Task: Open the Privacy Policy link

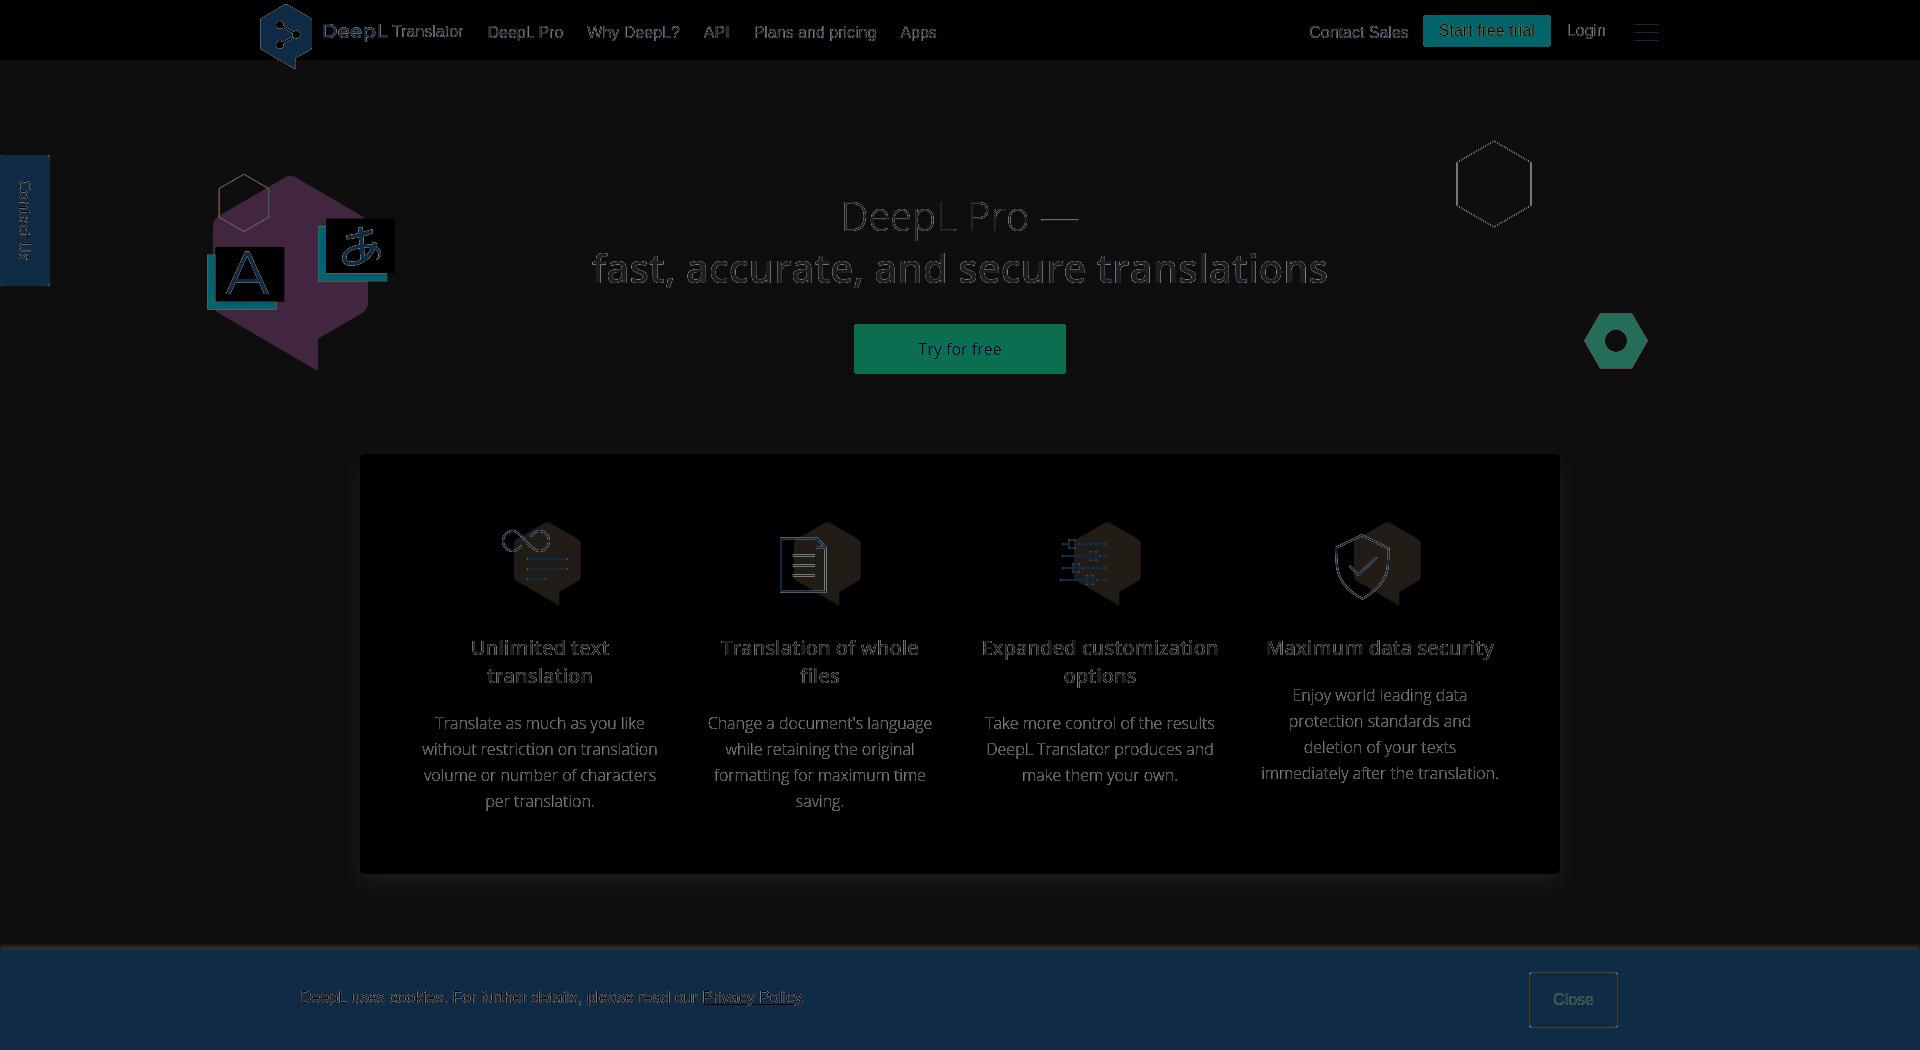Action: coord(751,997)
